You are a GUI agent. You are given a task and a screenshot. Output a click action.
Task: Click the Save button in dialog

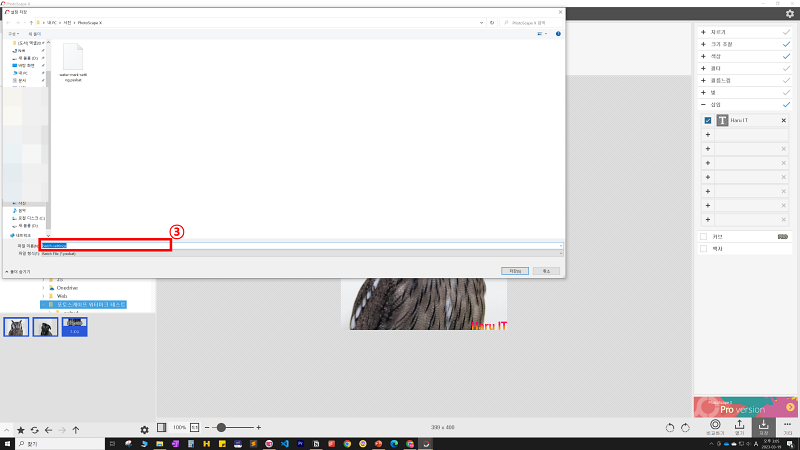pos(515,271)
